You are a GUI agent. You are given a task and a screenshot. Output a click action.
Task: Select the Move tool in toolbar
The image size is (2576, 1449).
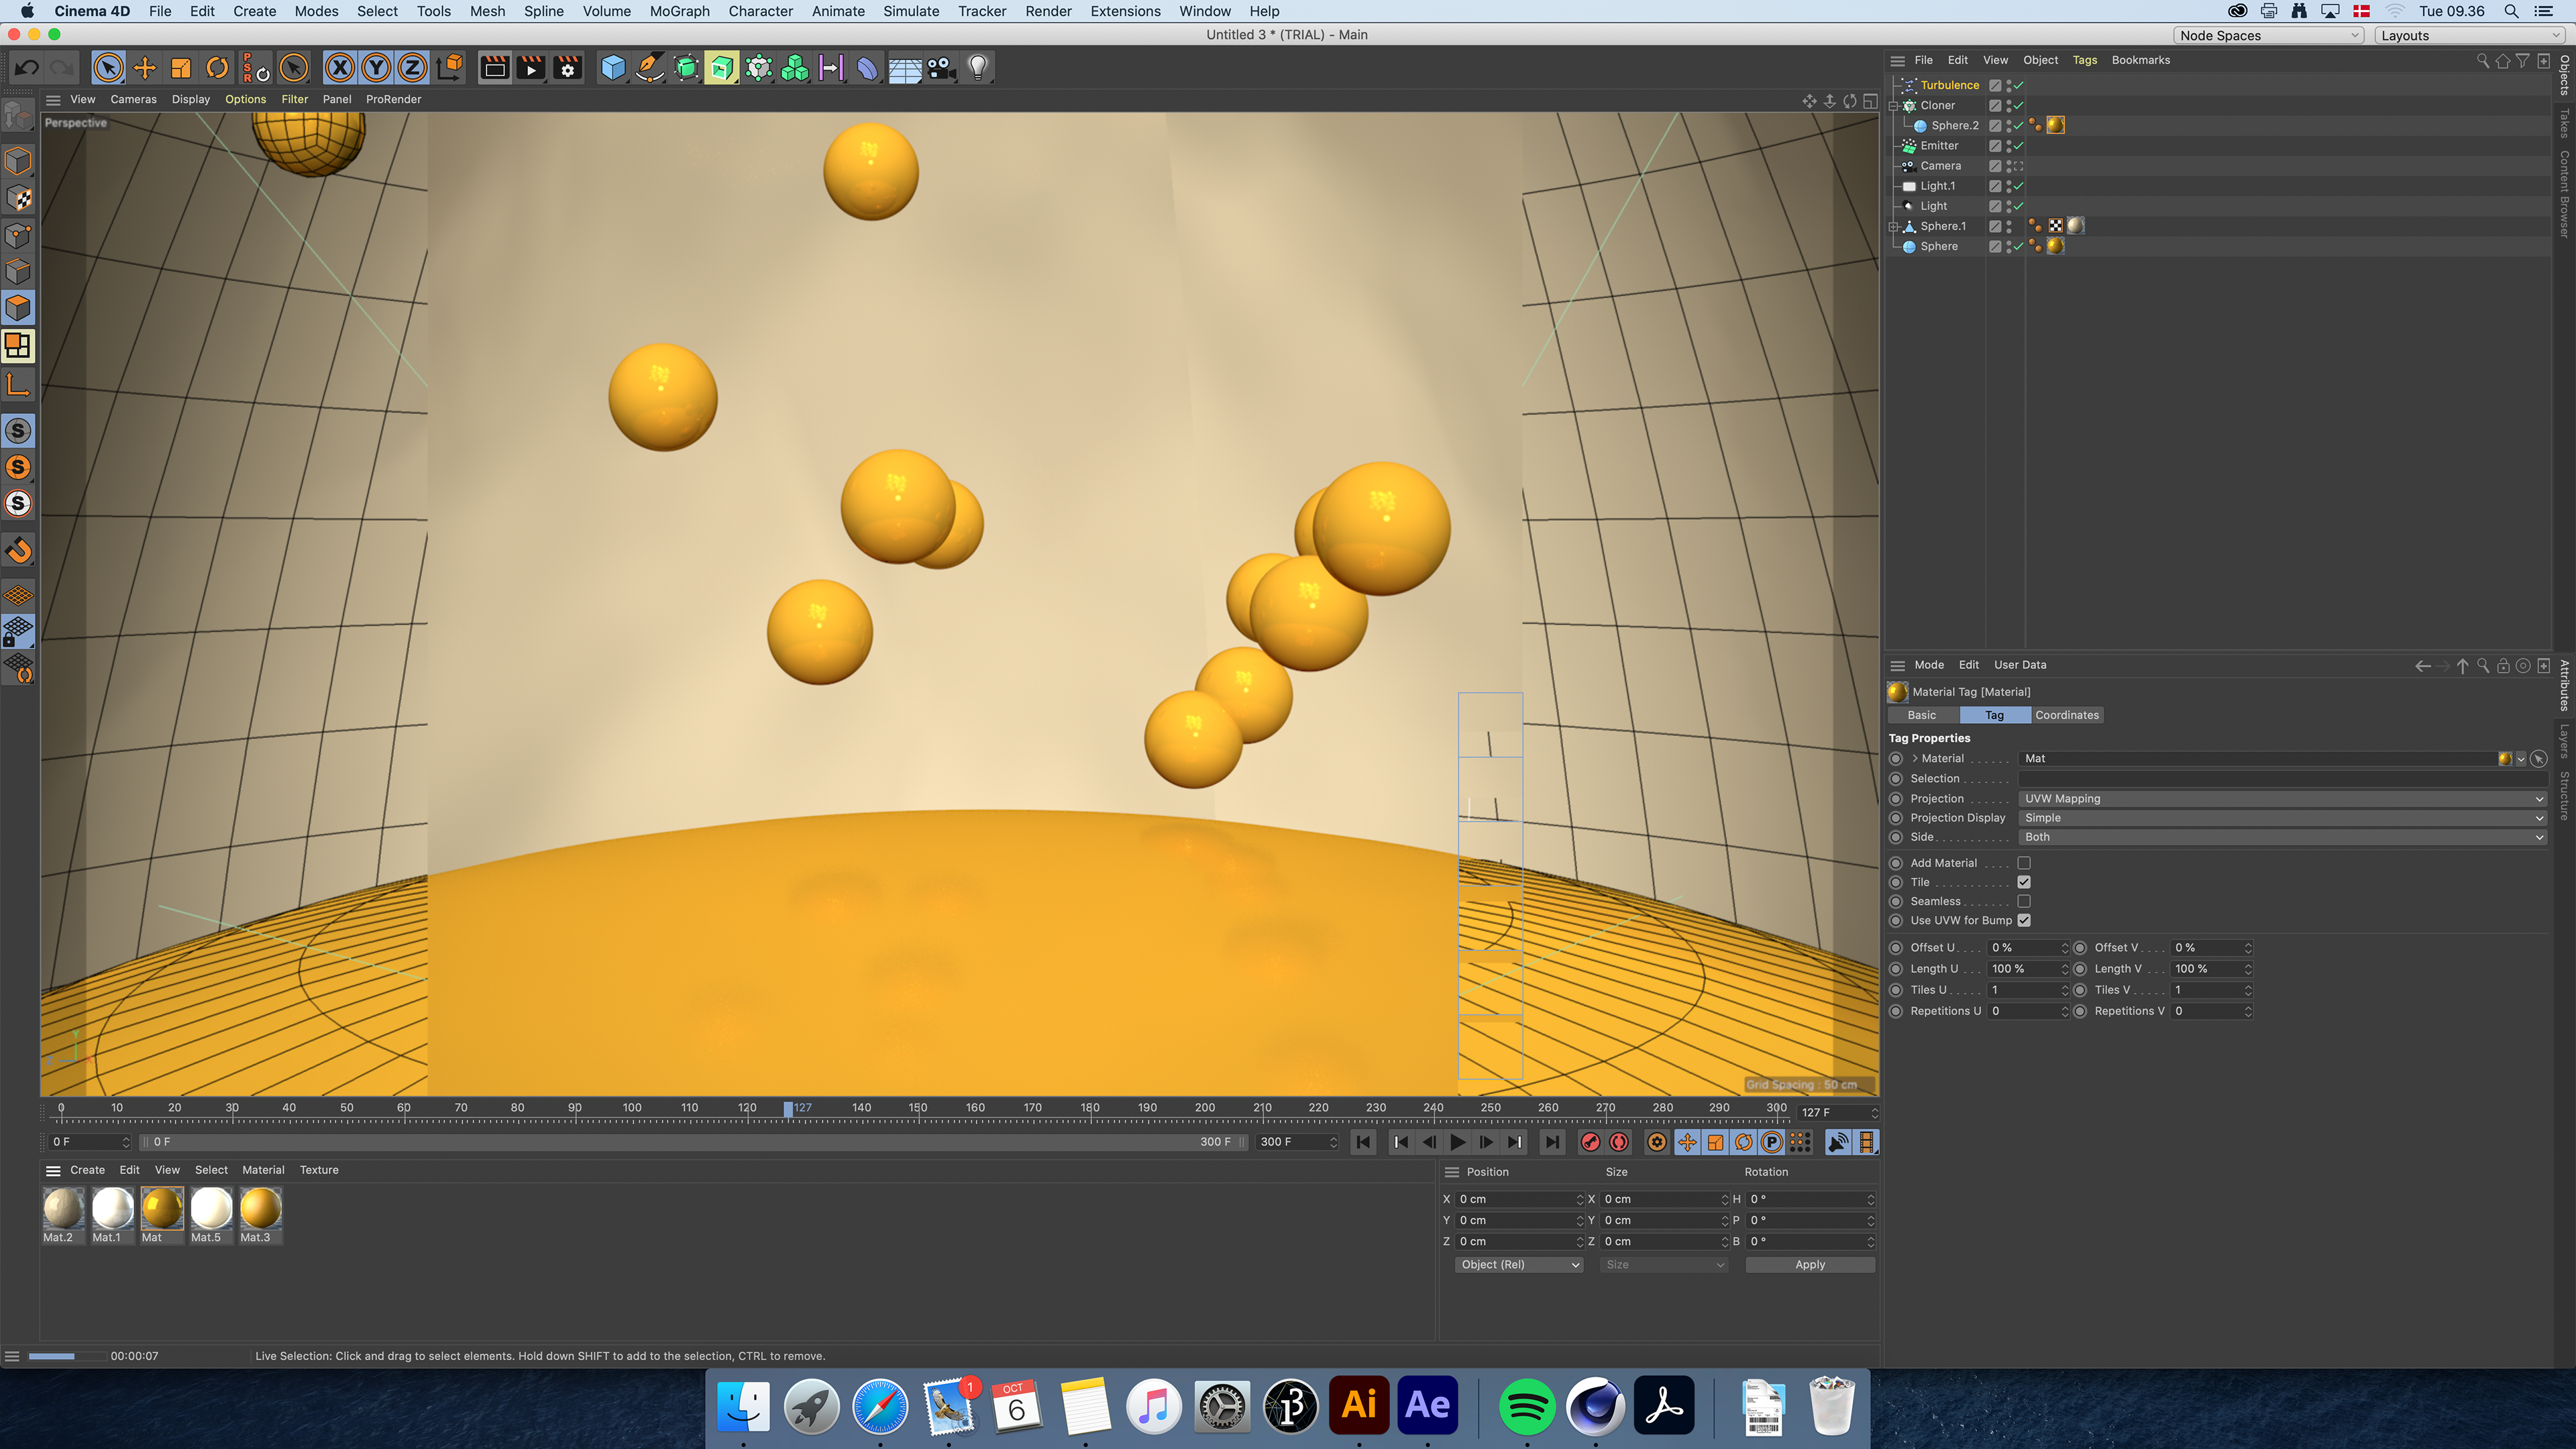click(145, 68)
